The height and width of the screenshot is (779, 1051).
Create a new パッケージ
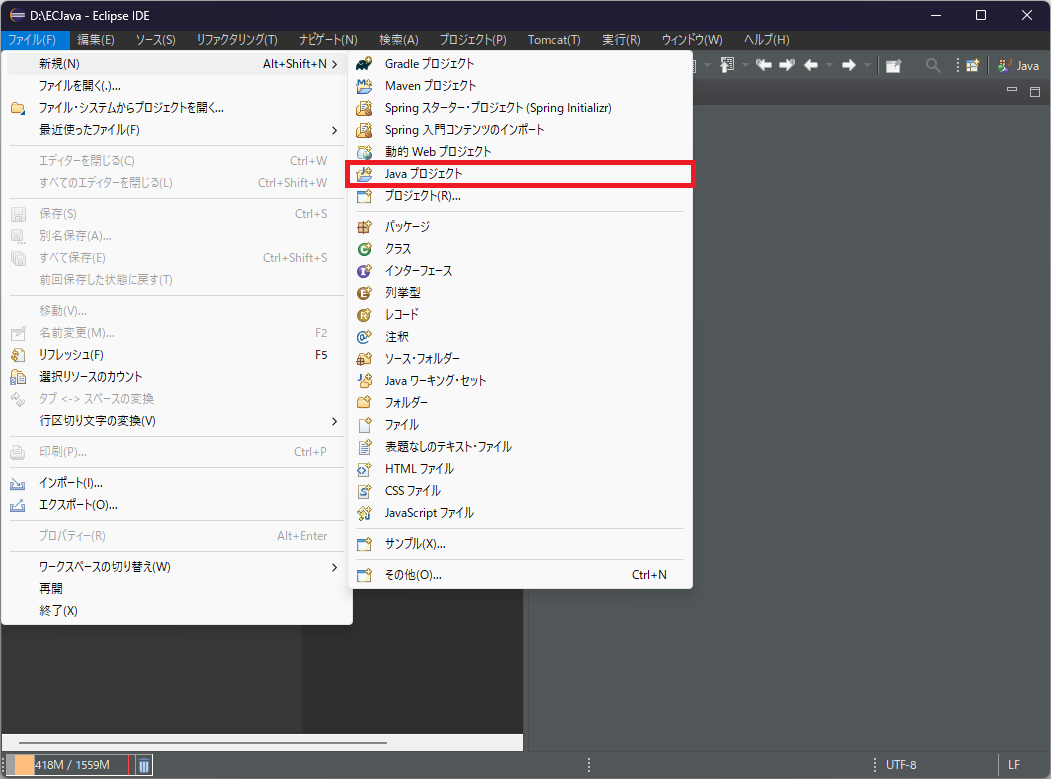coord(520,227)
